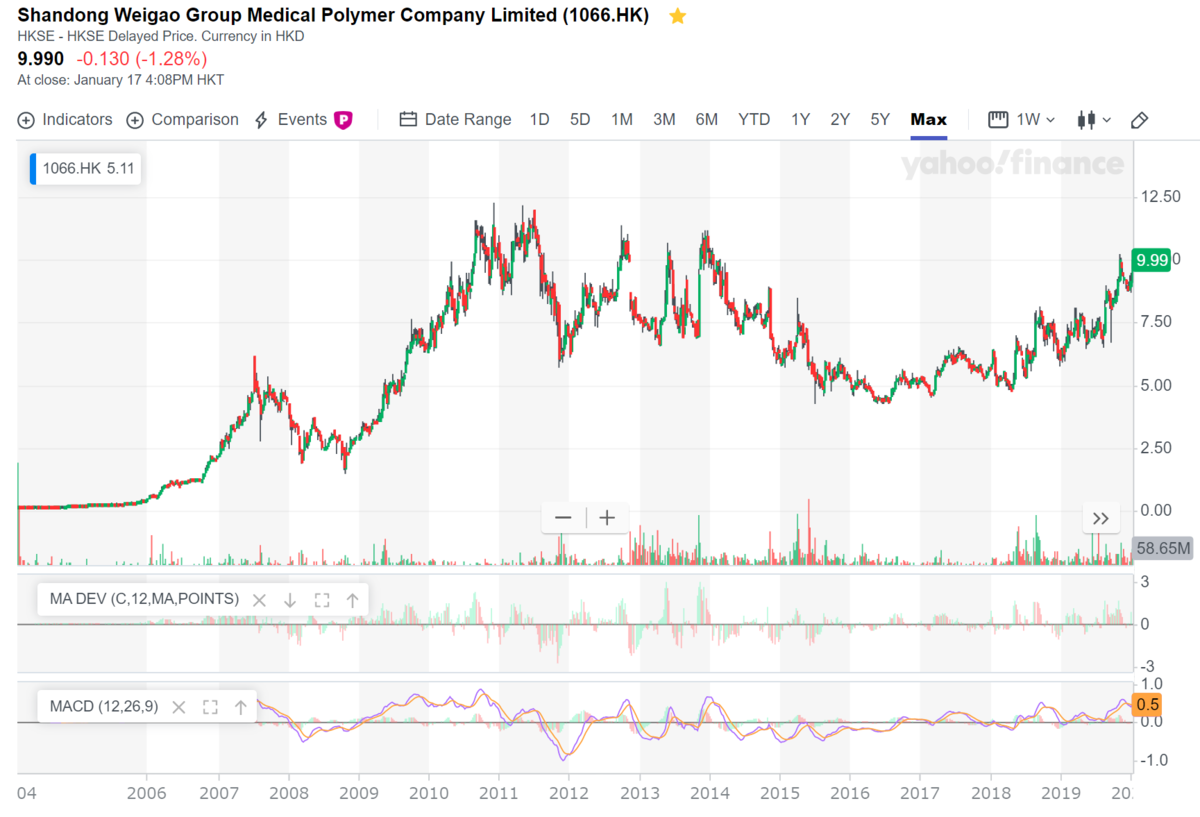Click the MA DEV (C,12,MA,POINTS) label
This screenshot has width=1200, height=817.
click(144, 599)
